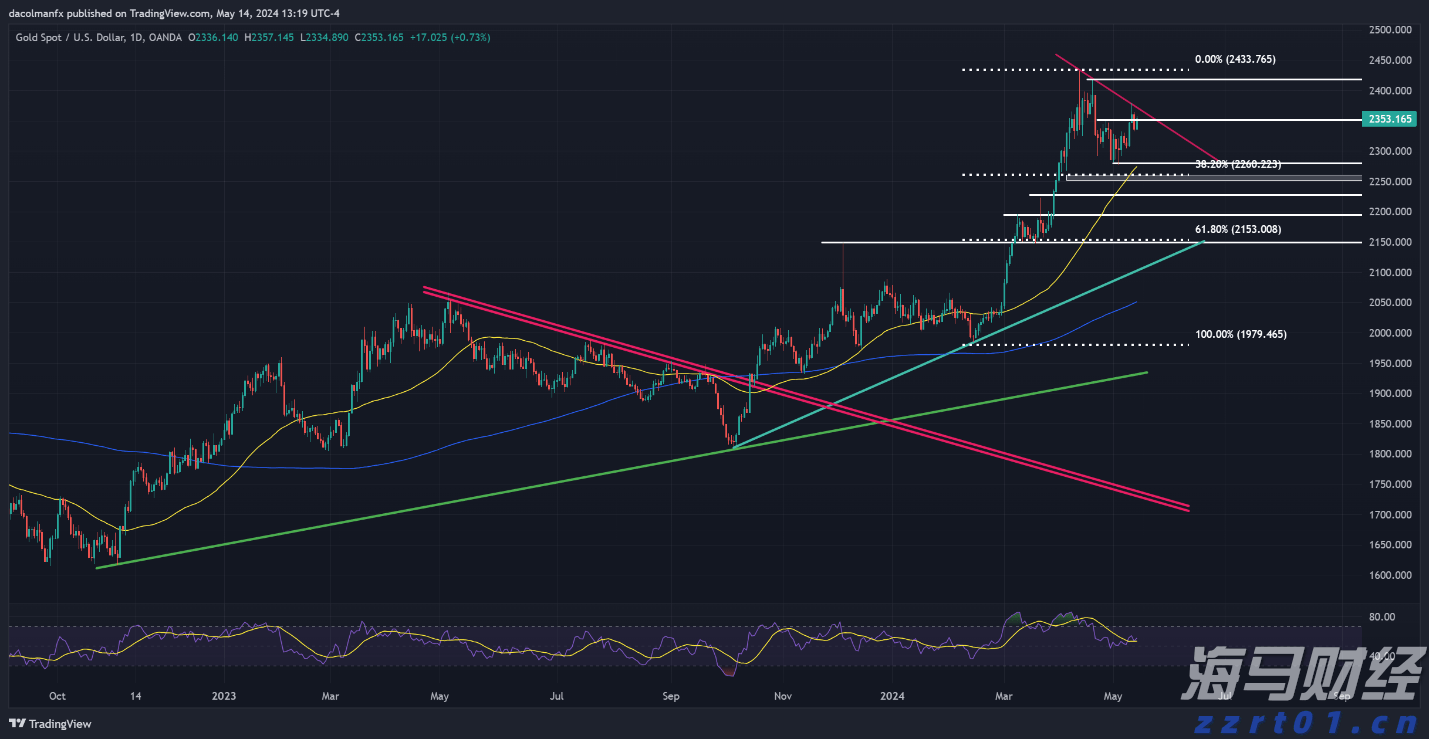The height and width of the screenshot is (739, 1429).
Task: Expand the May label on the time axis
Action: (x=1114, y=696)
